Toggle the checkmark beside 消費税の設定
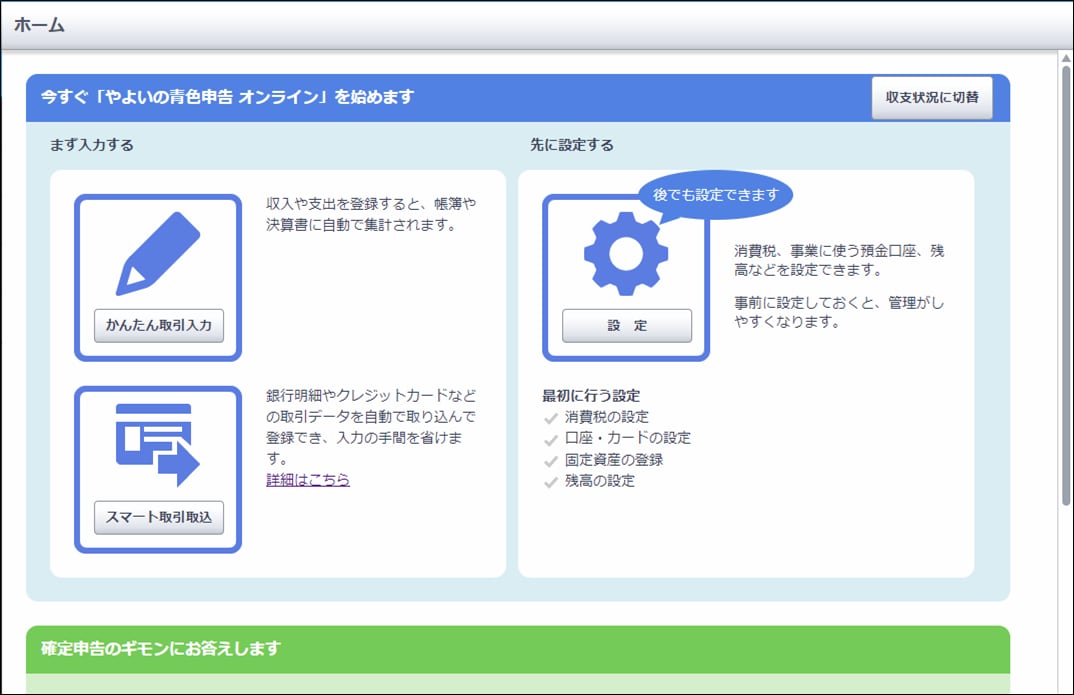 click(550, 419)
